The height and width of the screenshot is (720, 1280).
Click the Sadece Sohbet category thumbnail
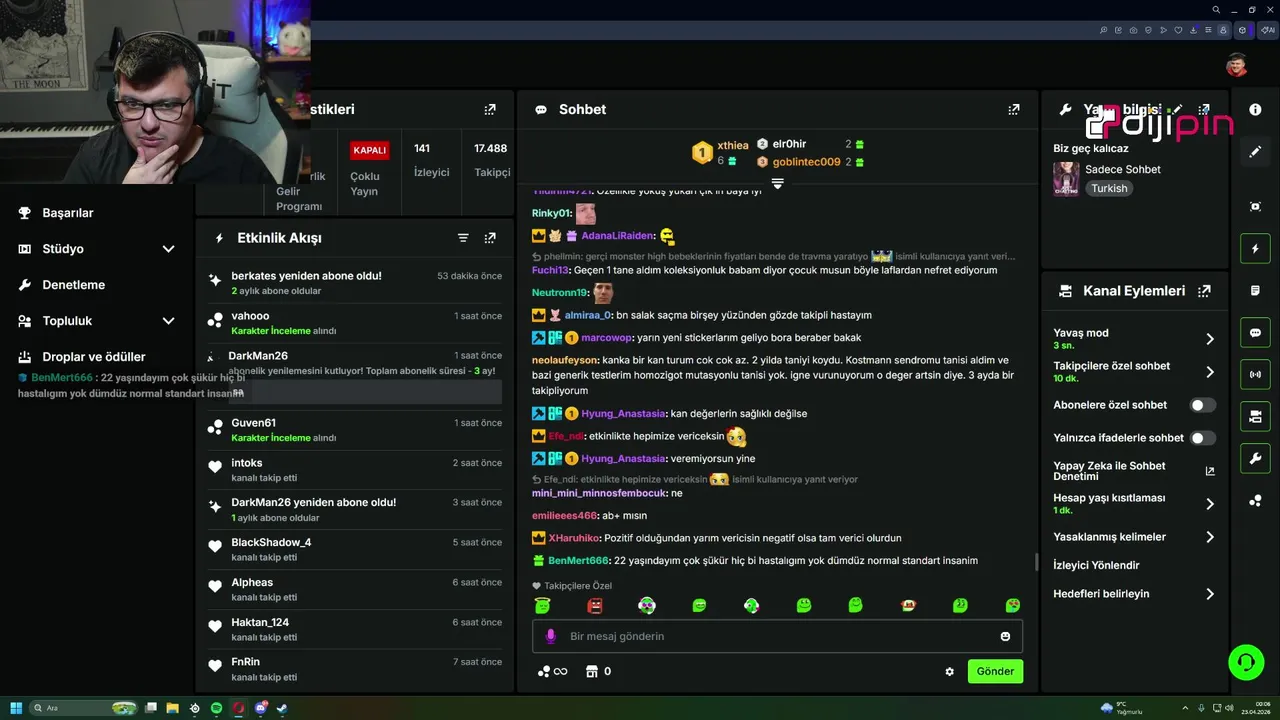[x=1066, y=178]
